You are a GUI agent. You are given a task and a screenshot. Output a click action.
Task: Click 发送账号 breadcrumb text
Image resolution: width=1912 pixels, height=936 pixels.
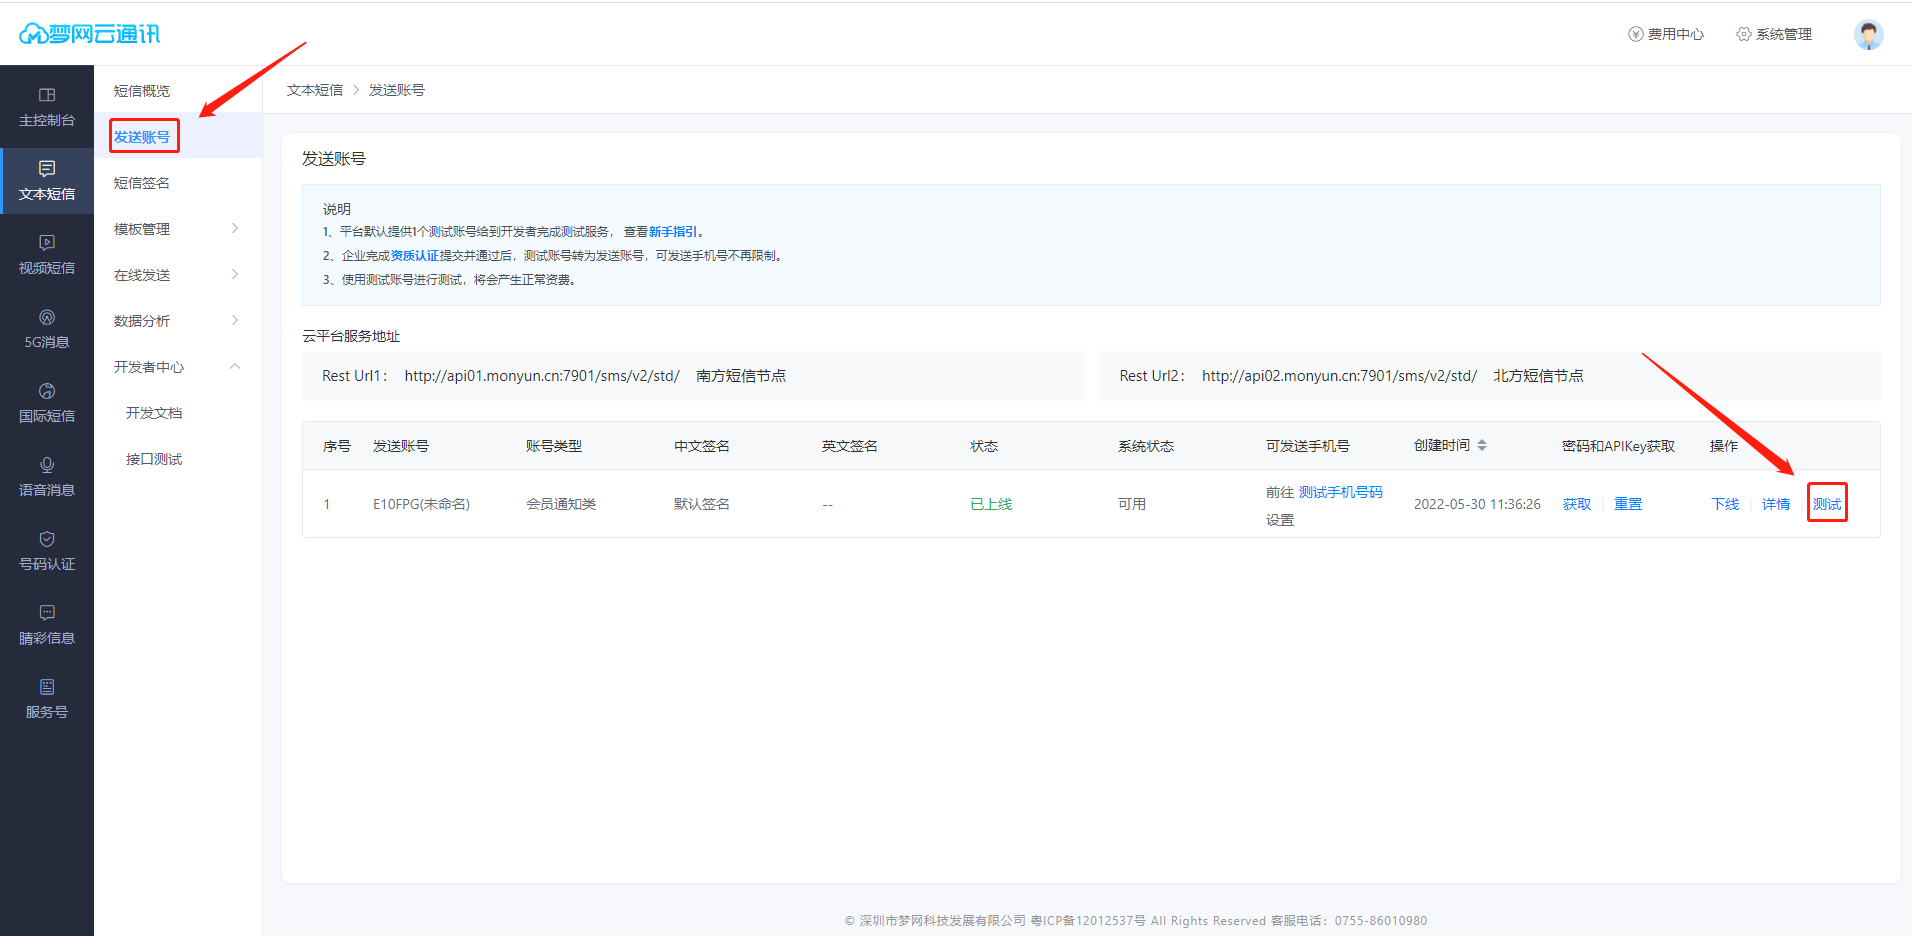tap(397, 90)
